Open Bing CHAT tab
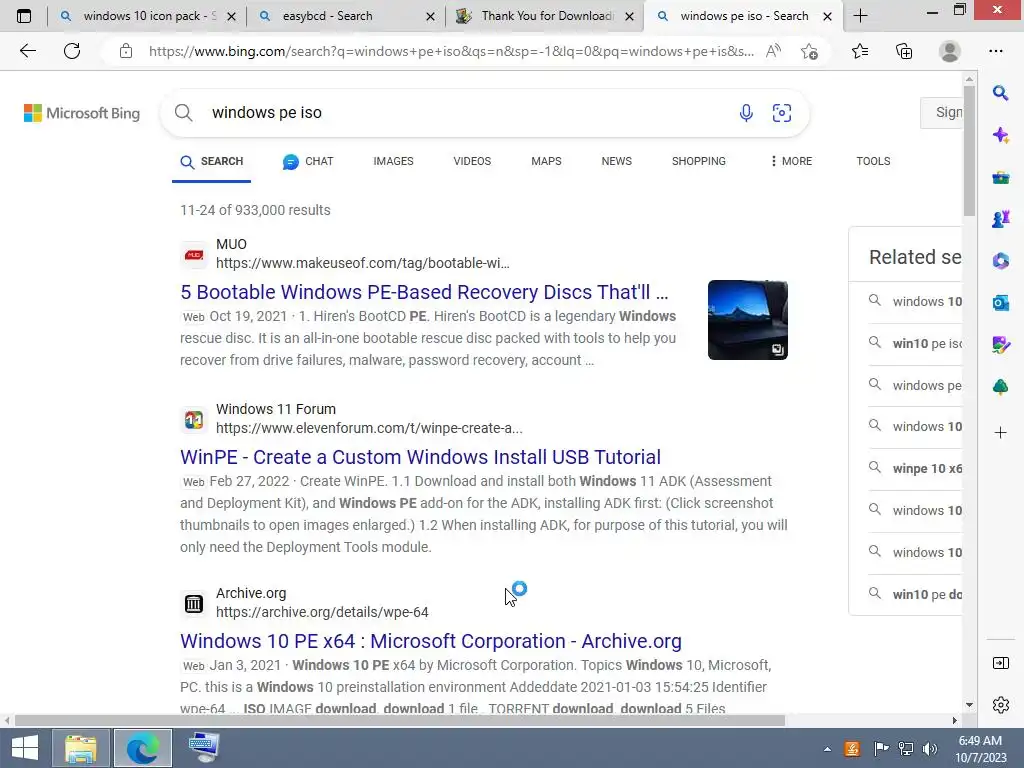 point(308,161)
